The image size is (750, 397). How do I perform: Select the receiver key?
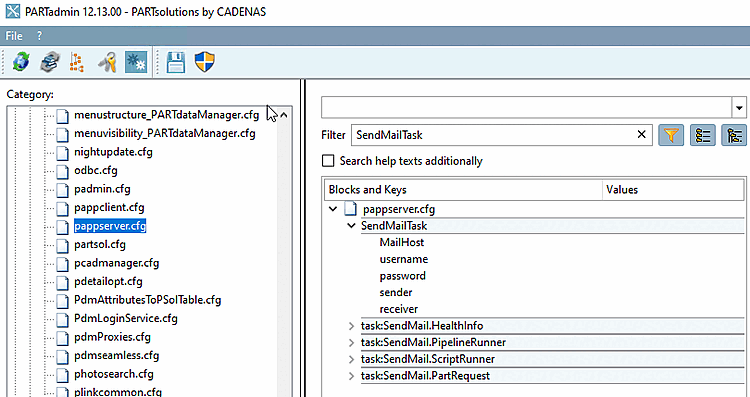point(398,309)
